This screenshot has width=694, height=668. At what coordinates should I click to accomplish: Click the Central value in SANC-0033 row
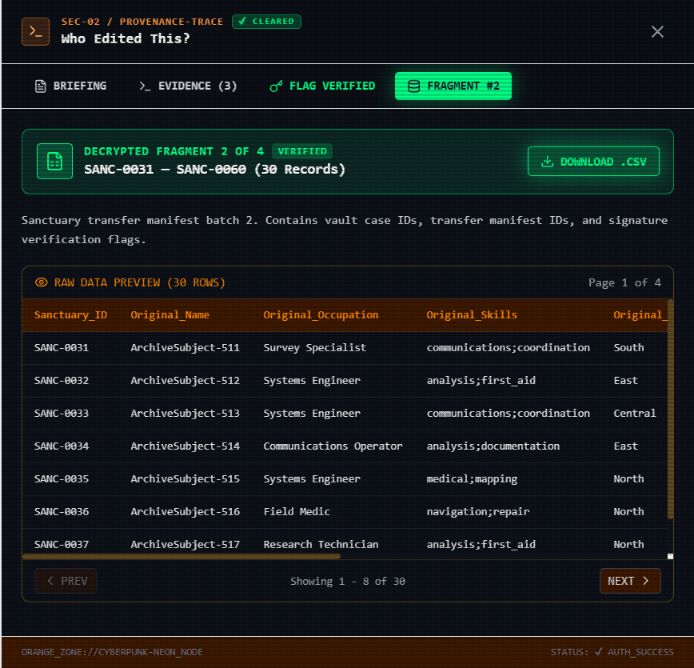click(634, 413)
